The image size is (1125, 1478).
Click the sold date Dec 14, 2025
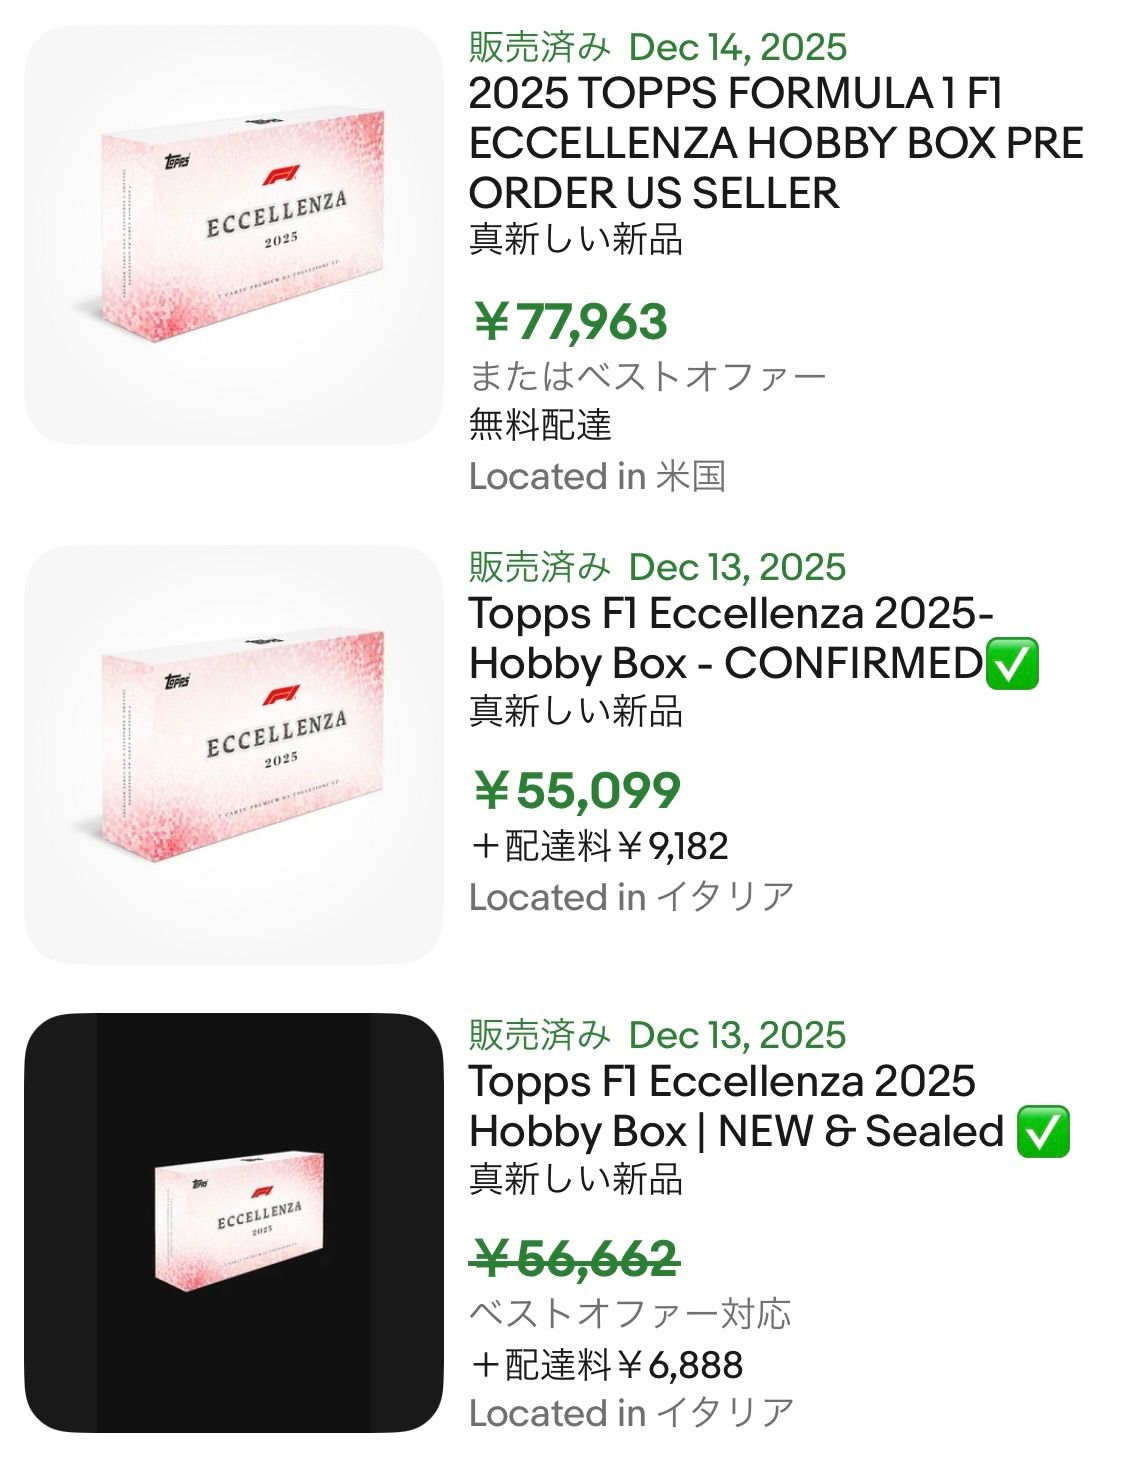[x=738, y=47]
